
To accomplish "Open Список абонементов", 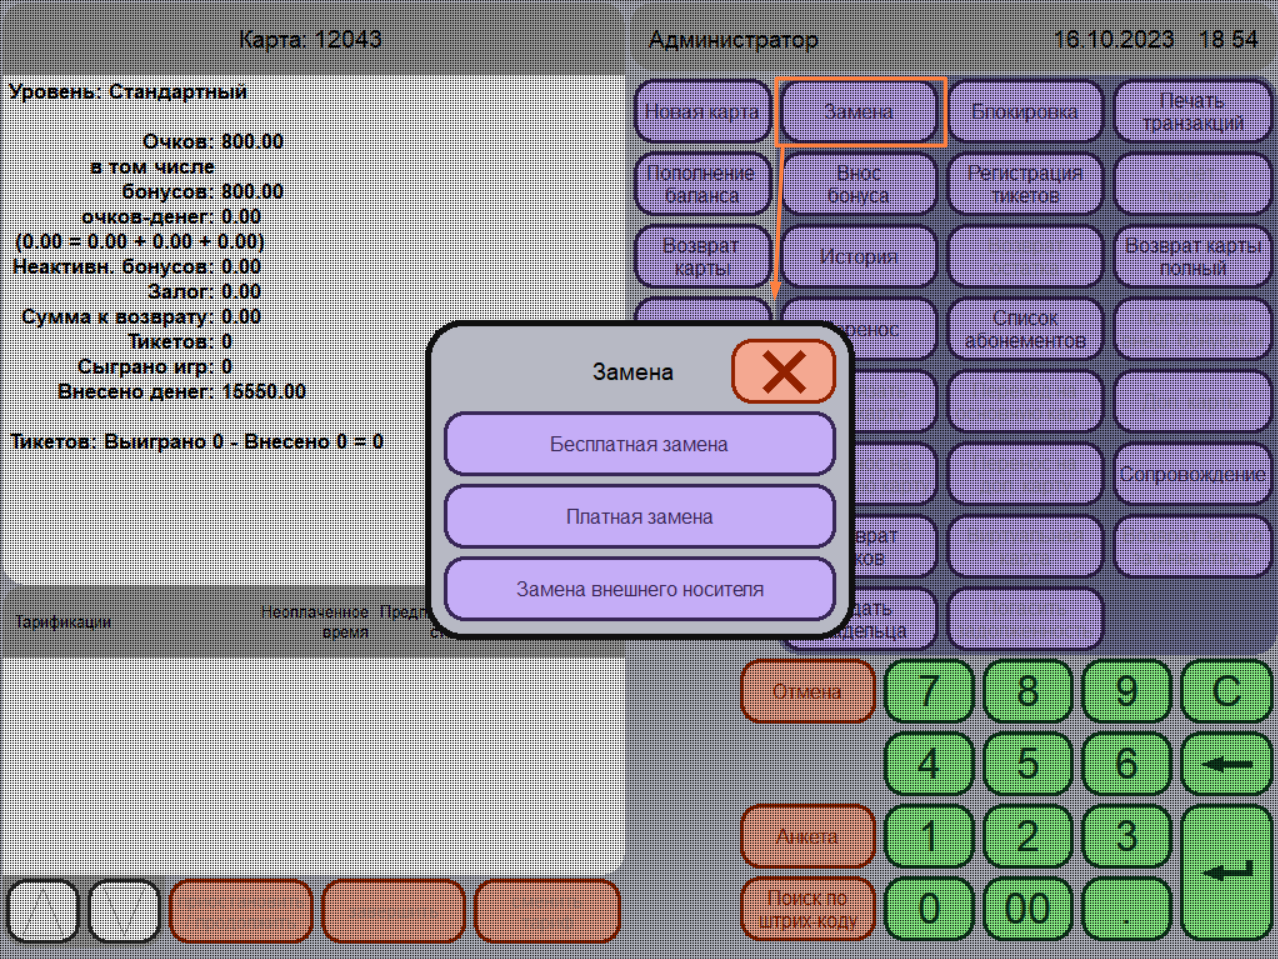I will pyautogui.click(x=1025, y=329).
